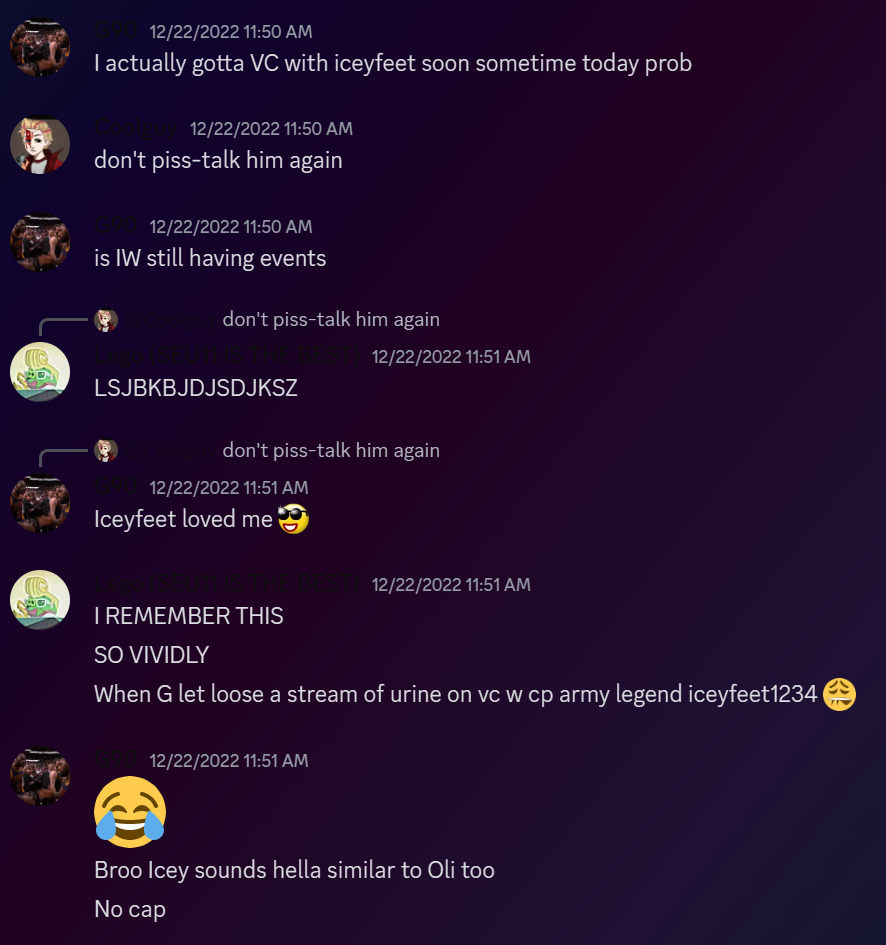Open avatar beside 'Iceyfeet loved me' message
The image size is (886, 945).
40,503
